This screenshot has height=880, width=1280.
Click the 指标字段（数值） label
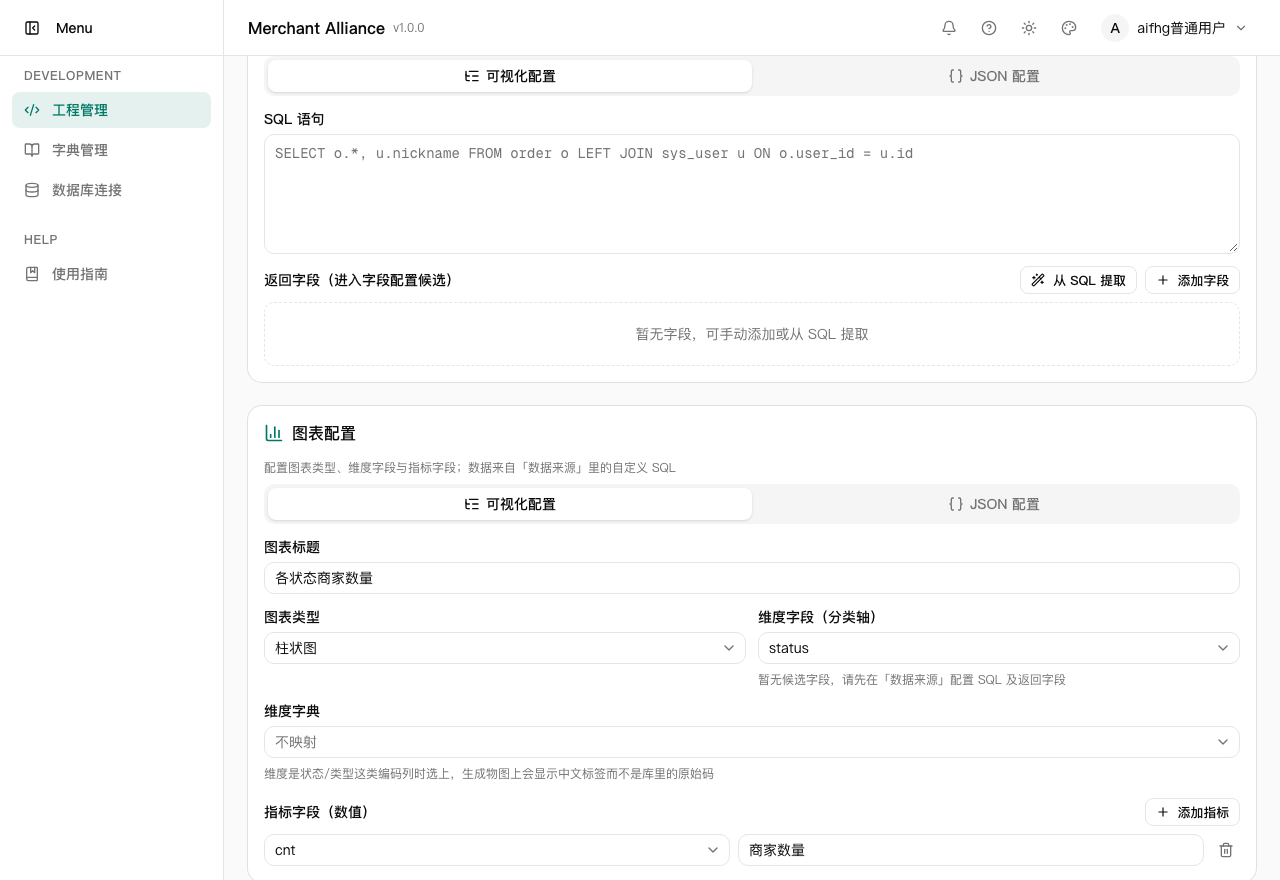tap(320, 812)
